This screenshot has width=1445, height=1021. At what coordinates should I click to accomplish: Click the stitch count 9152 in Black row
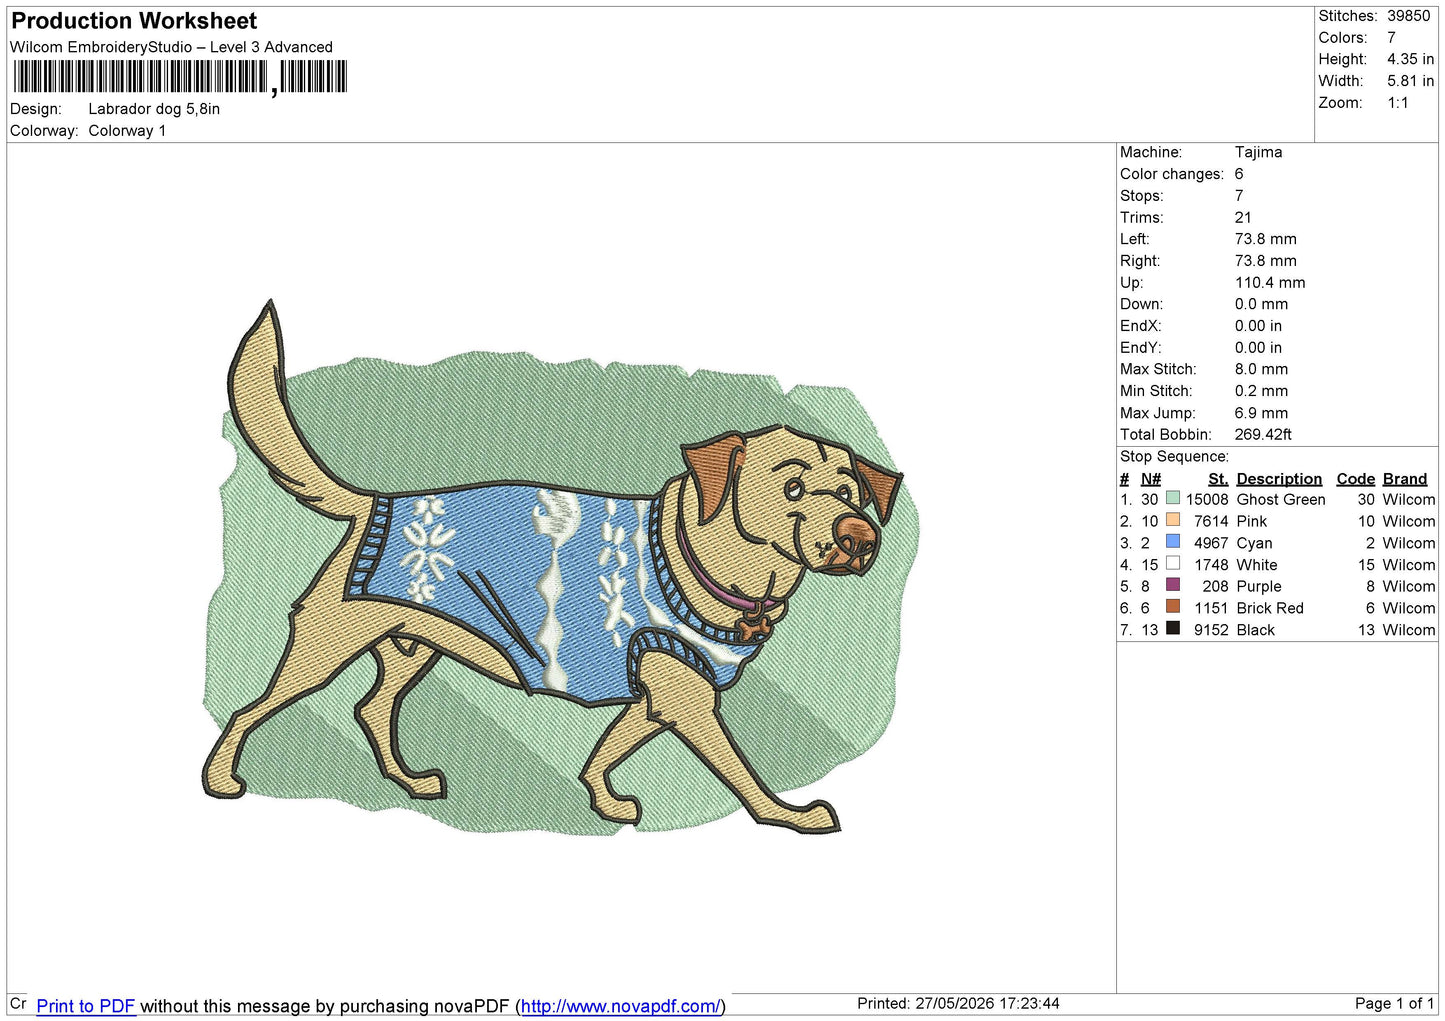(x=1211, y=630)
